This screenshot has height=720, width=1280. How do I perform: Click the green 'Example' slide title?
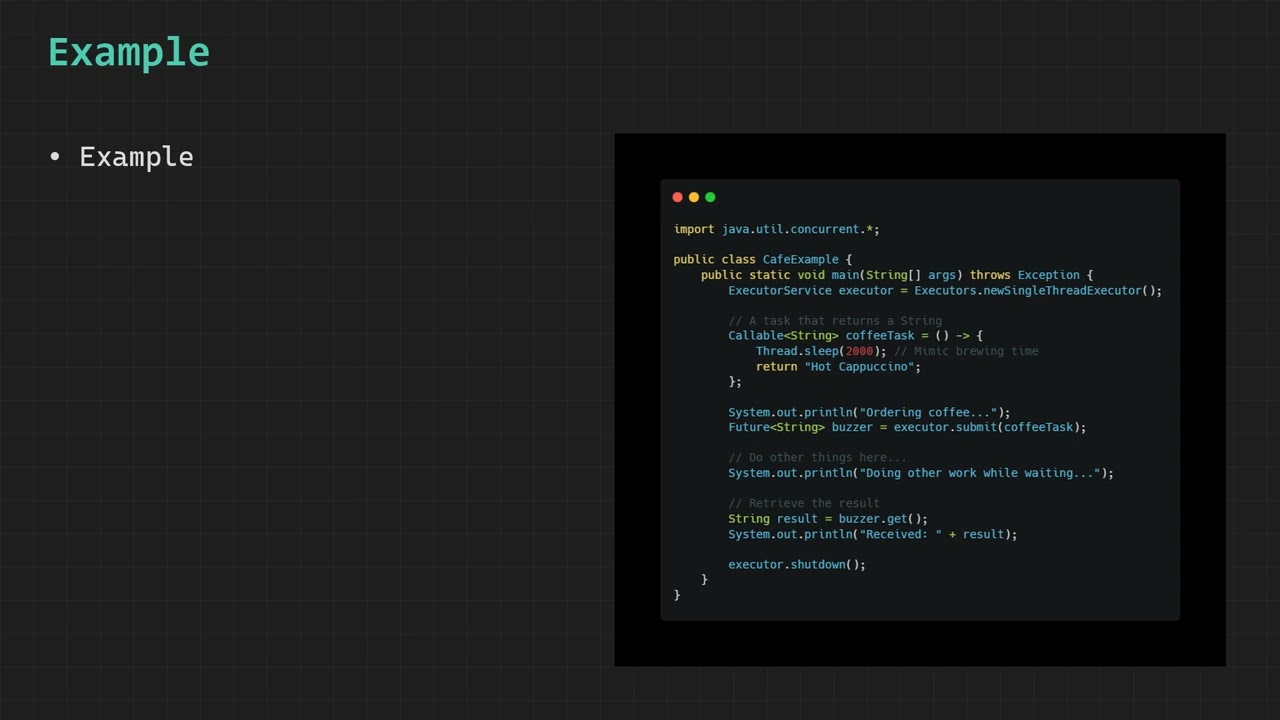click(x=129, y=53)
